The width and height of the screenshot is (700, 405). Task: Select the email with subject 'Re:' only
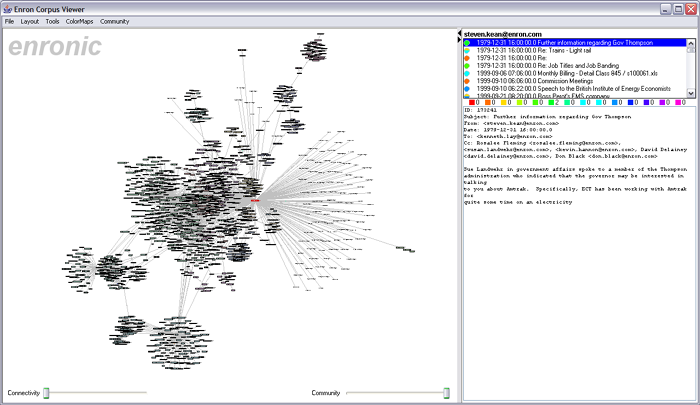(575, 58)
